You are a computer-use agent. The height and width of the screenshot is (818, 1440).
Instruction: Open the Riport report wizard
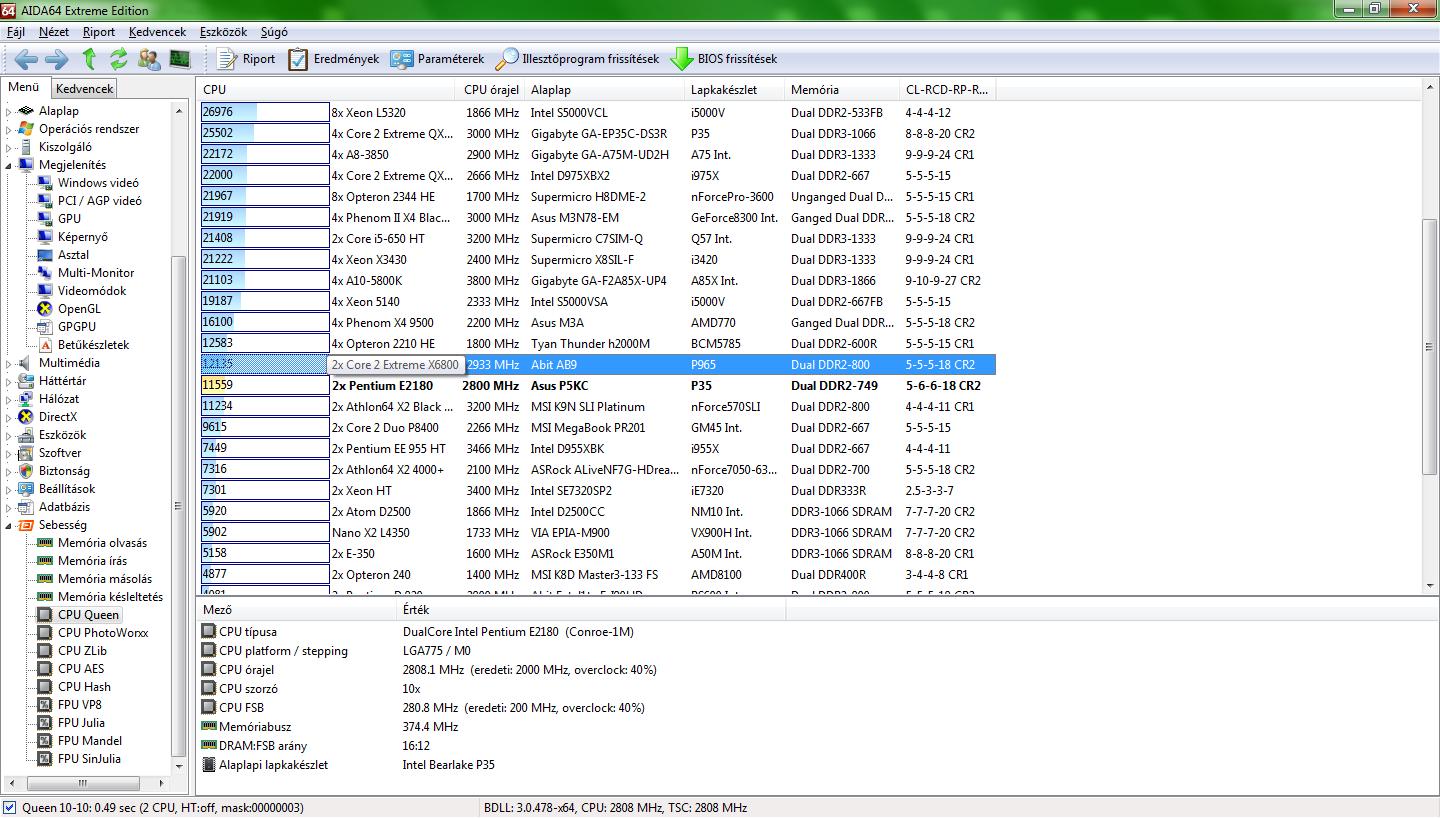[x=246, y=59]
